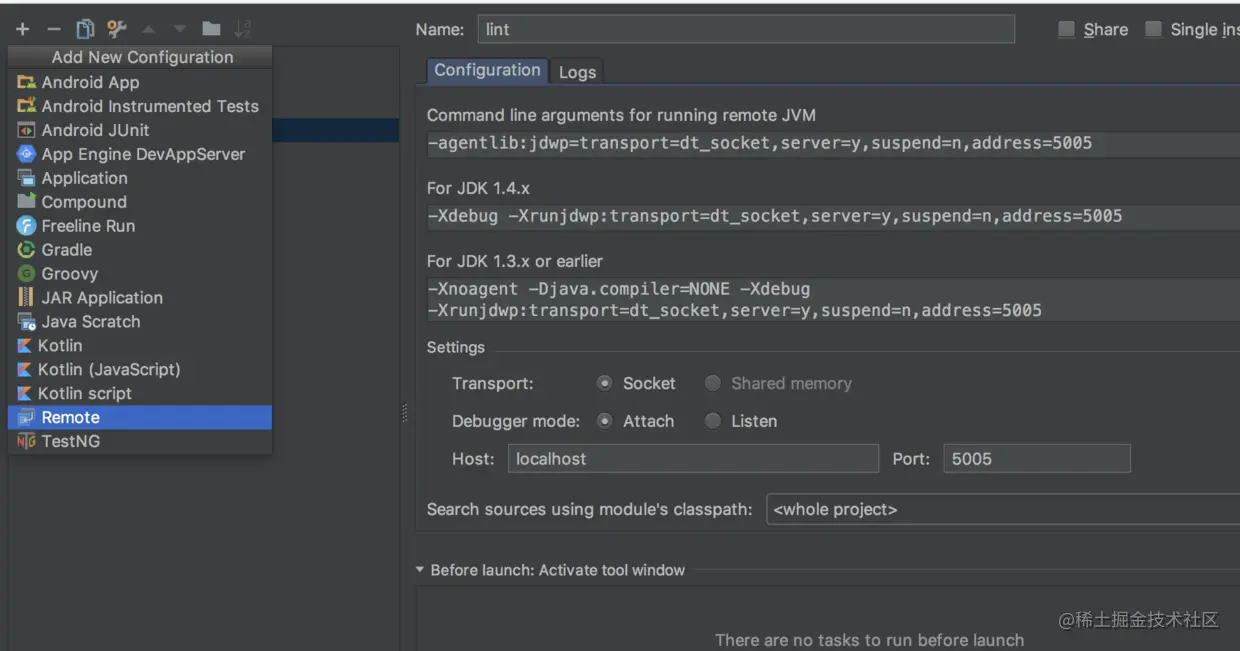
Task: Select the Listen debugger mode radio
Action: (x=713, y=421)
